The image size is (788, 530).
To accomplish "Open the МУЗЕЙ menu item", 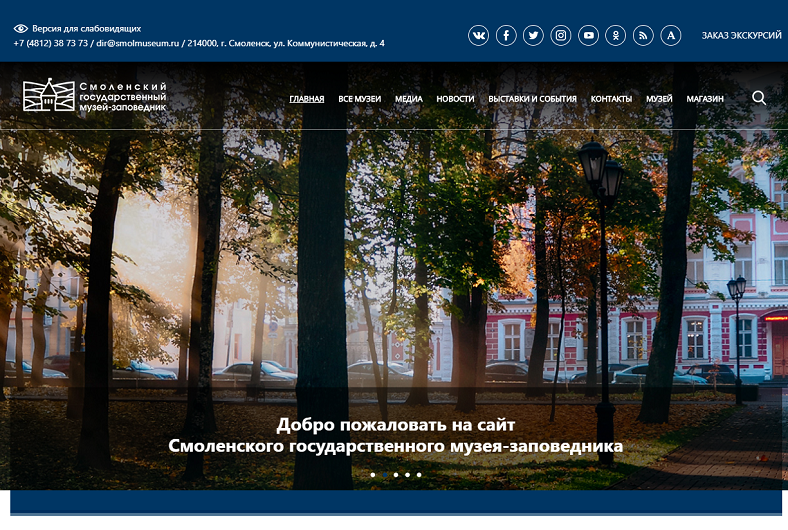I will pos(659,99).
